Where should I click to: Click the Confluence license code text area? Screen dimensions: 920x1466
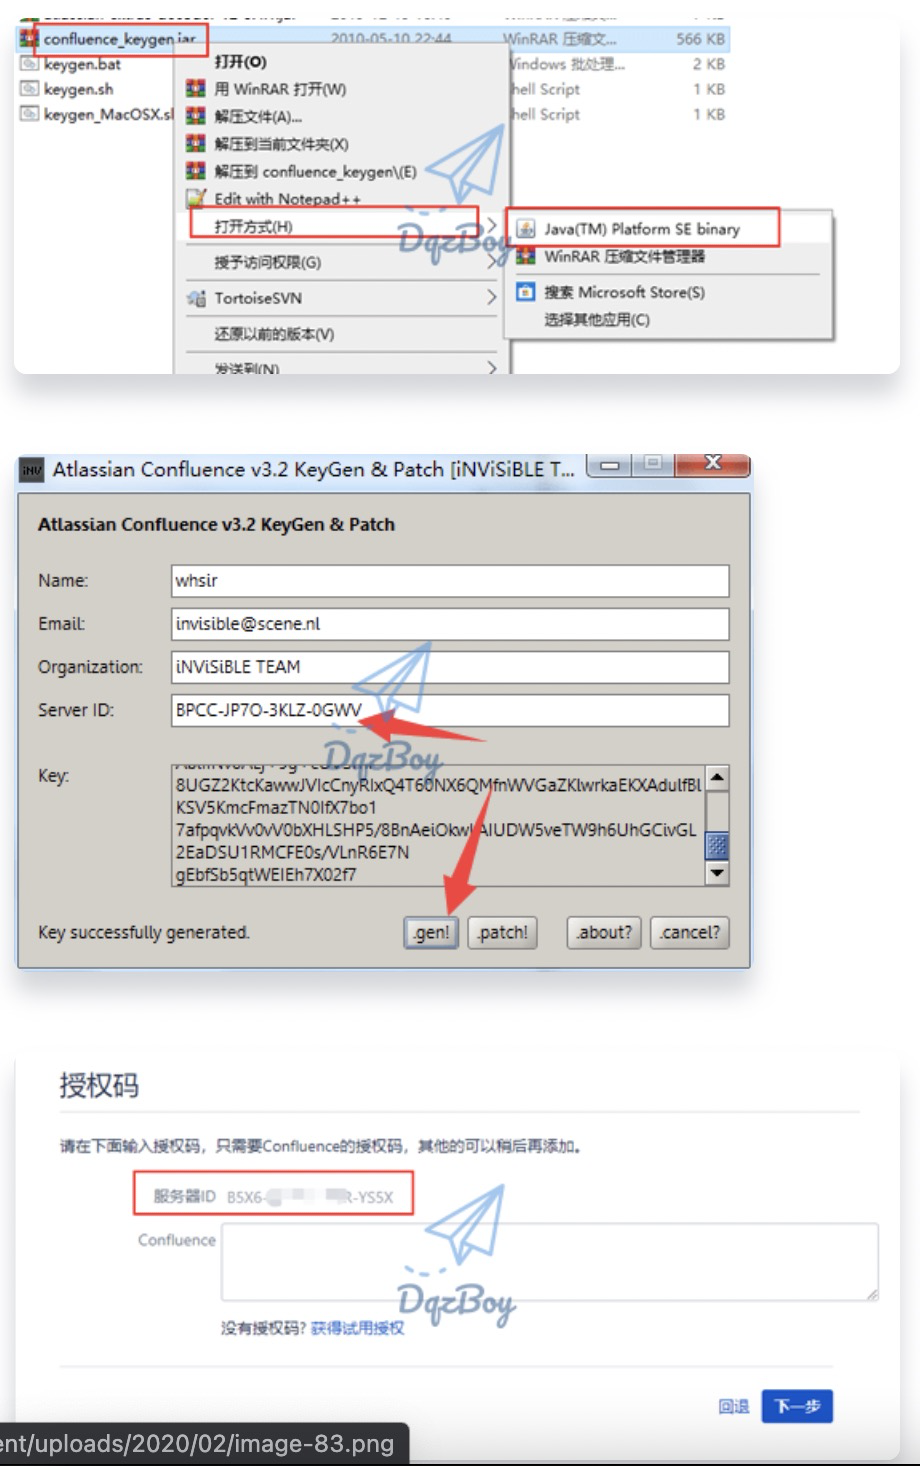pos(550,1262)
